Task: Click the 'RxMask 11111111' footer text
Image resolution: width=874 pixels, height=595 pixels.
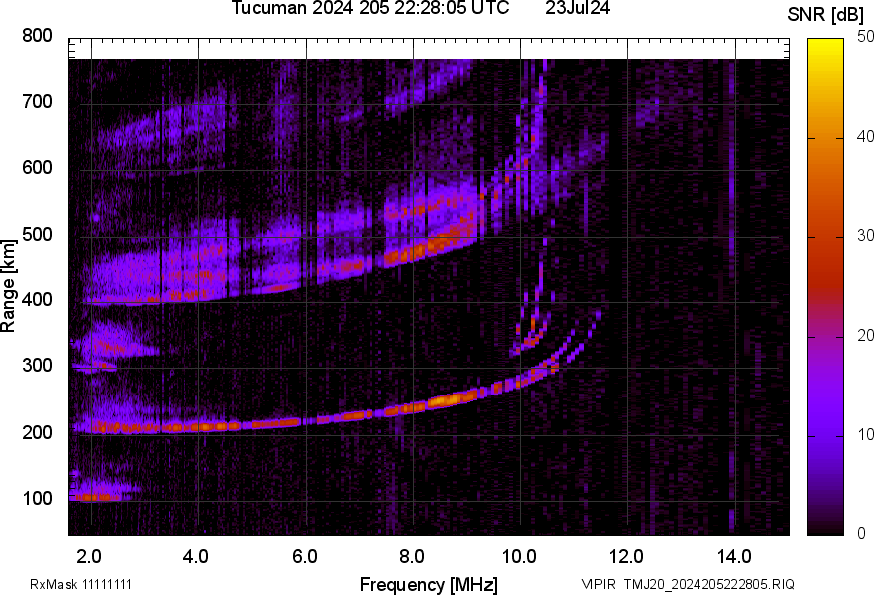Action: click(81, 584)
